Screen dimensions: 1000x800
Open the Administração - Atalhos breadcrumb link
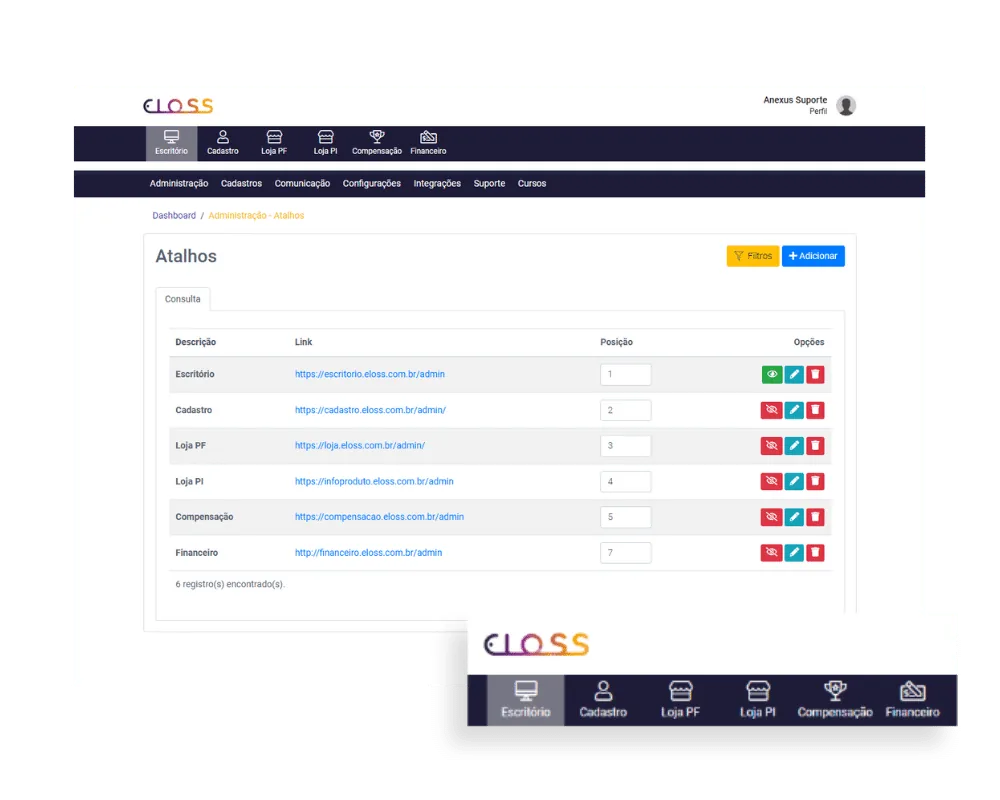tap(256, 216)
